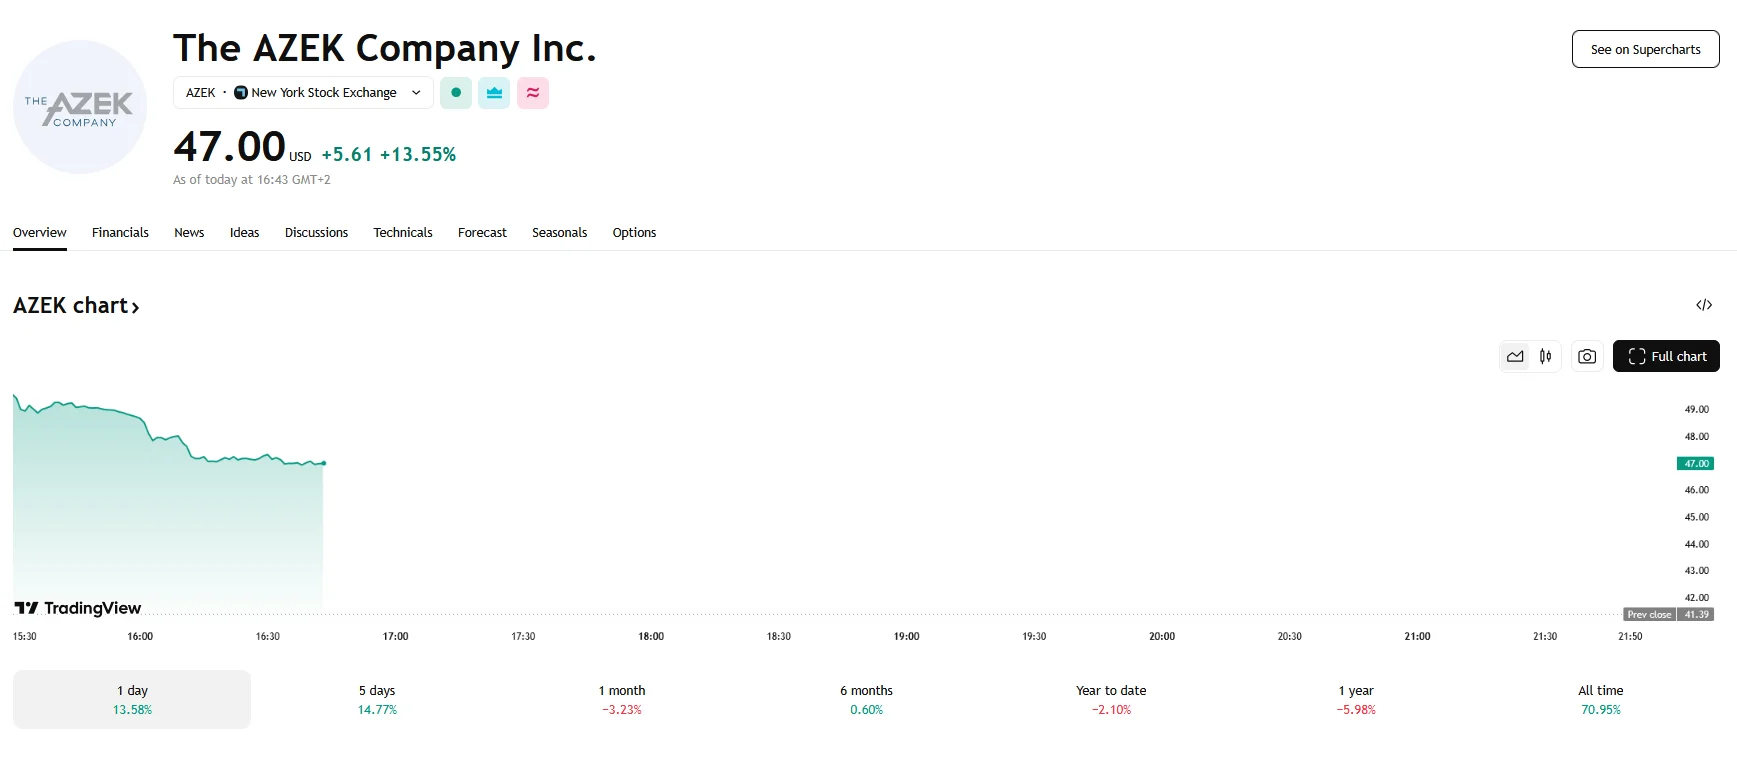Select the area chart type icon
Screen dimensions: 1737x763
(1513, 355)
